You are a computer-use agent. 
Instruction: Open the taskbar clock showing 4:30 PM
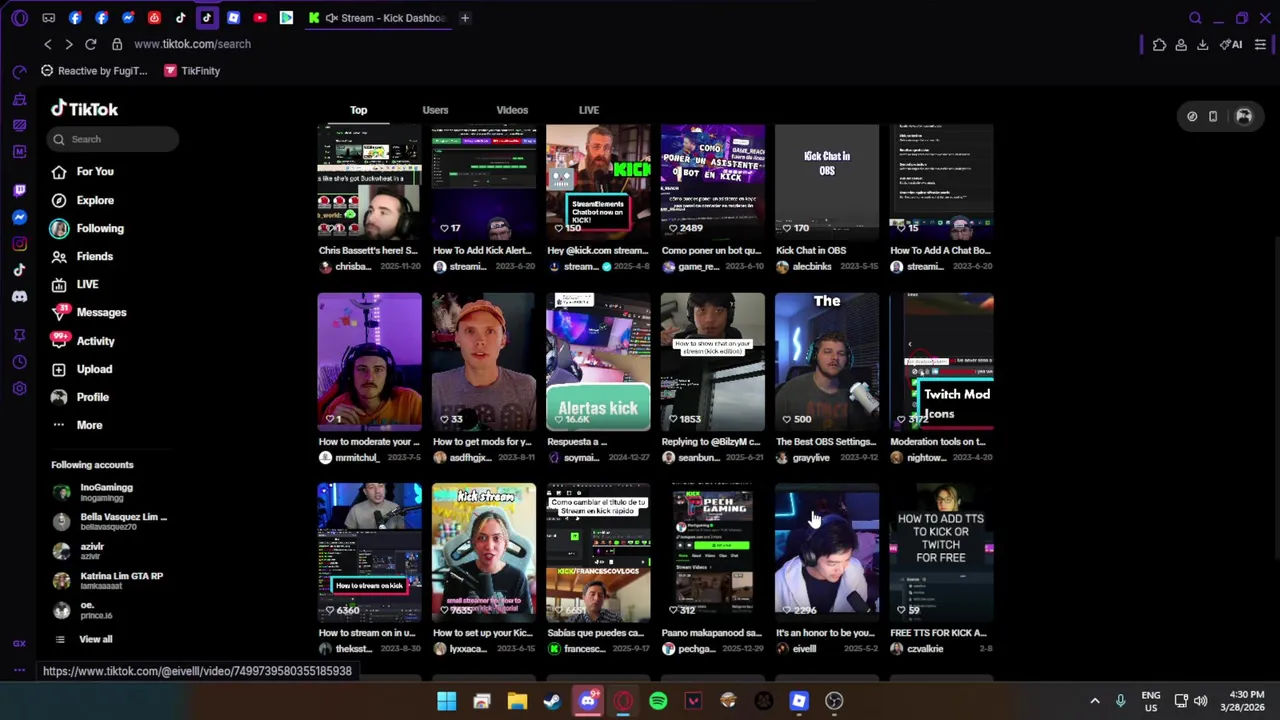[1246, 701]
